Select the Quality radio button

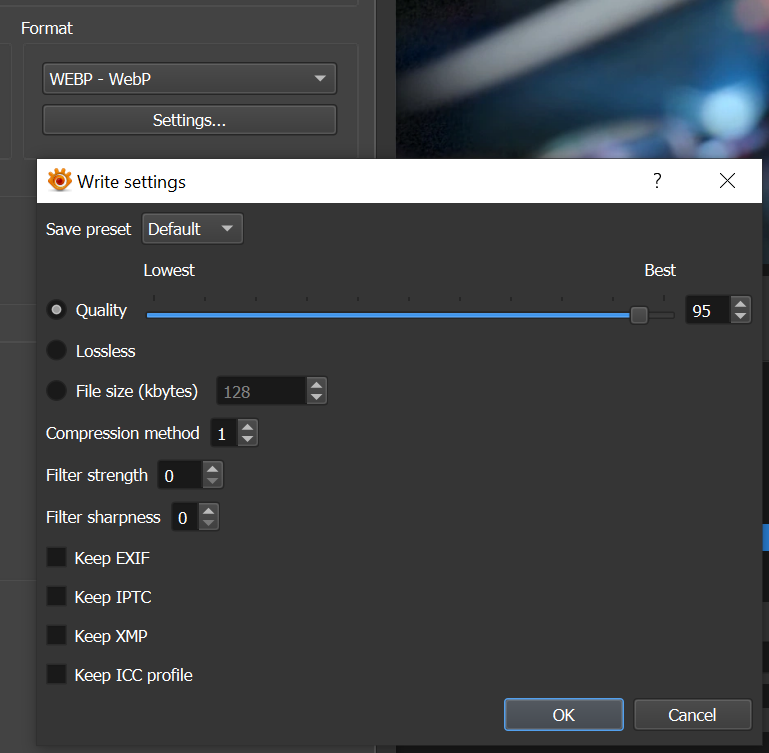point(56,310)
